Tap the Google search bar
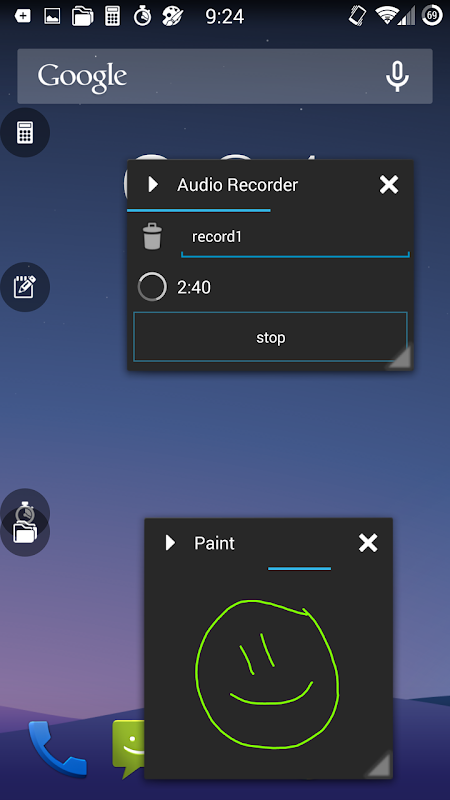Viewport: 450px width, 800px height. click(x=225, y=77)
